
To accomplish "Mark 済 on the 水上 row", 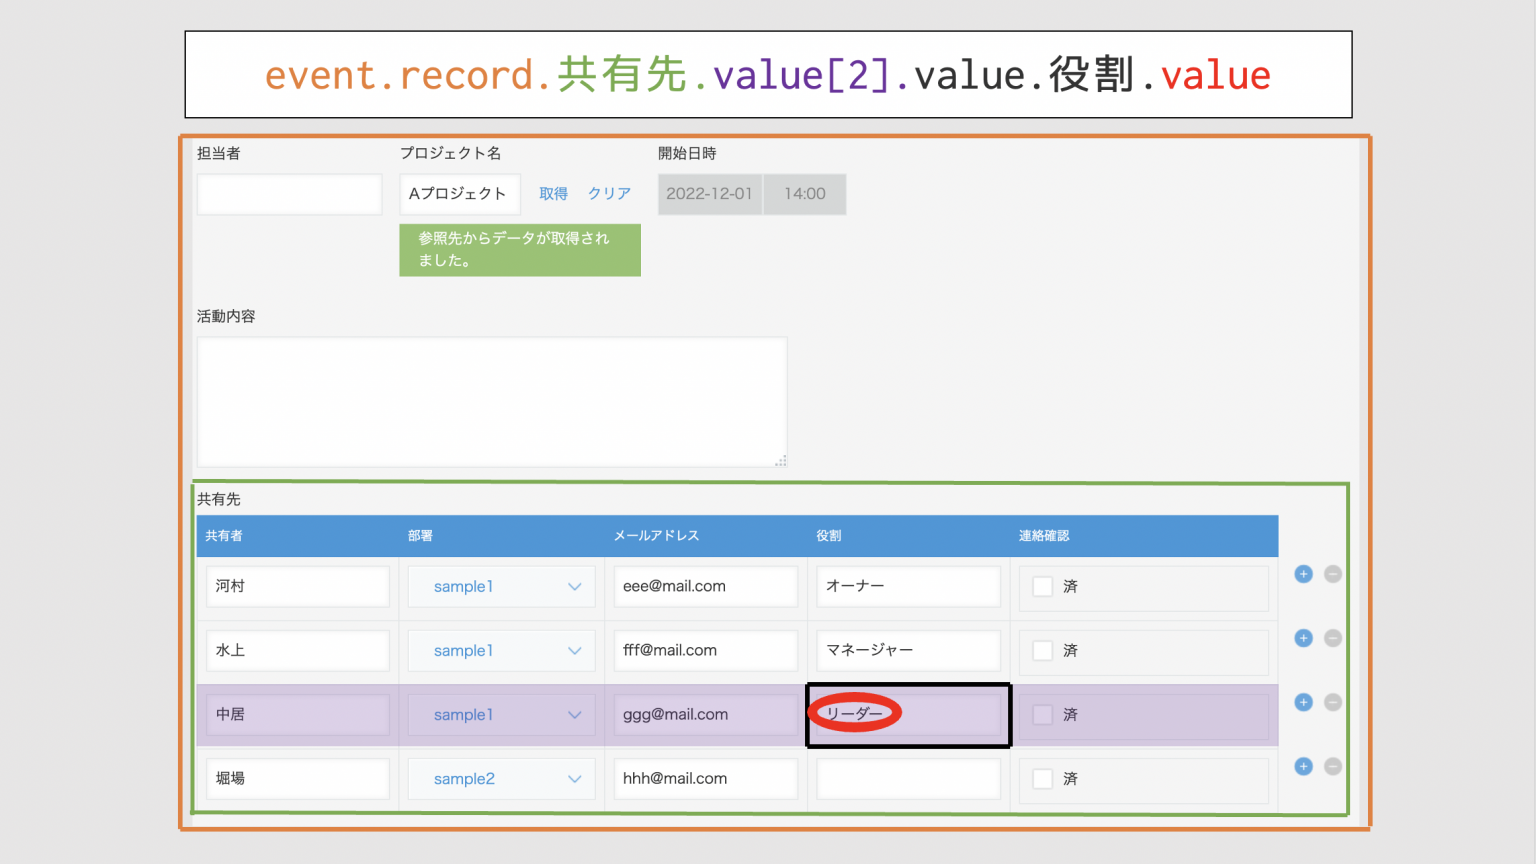I will [1043, 652].
